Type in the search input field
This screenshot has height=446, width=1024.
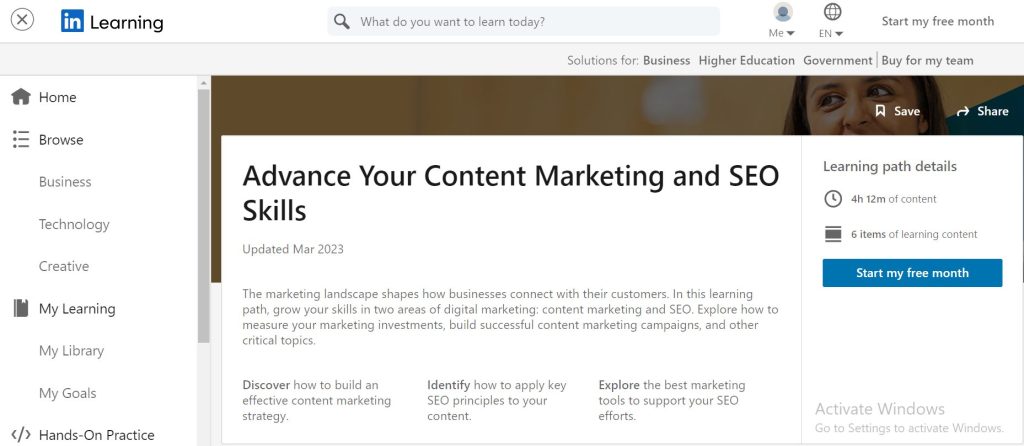[535, 21]
